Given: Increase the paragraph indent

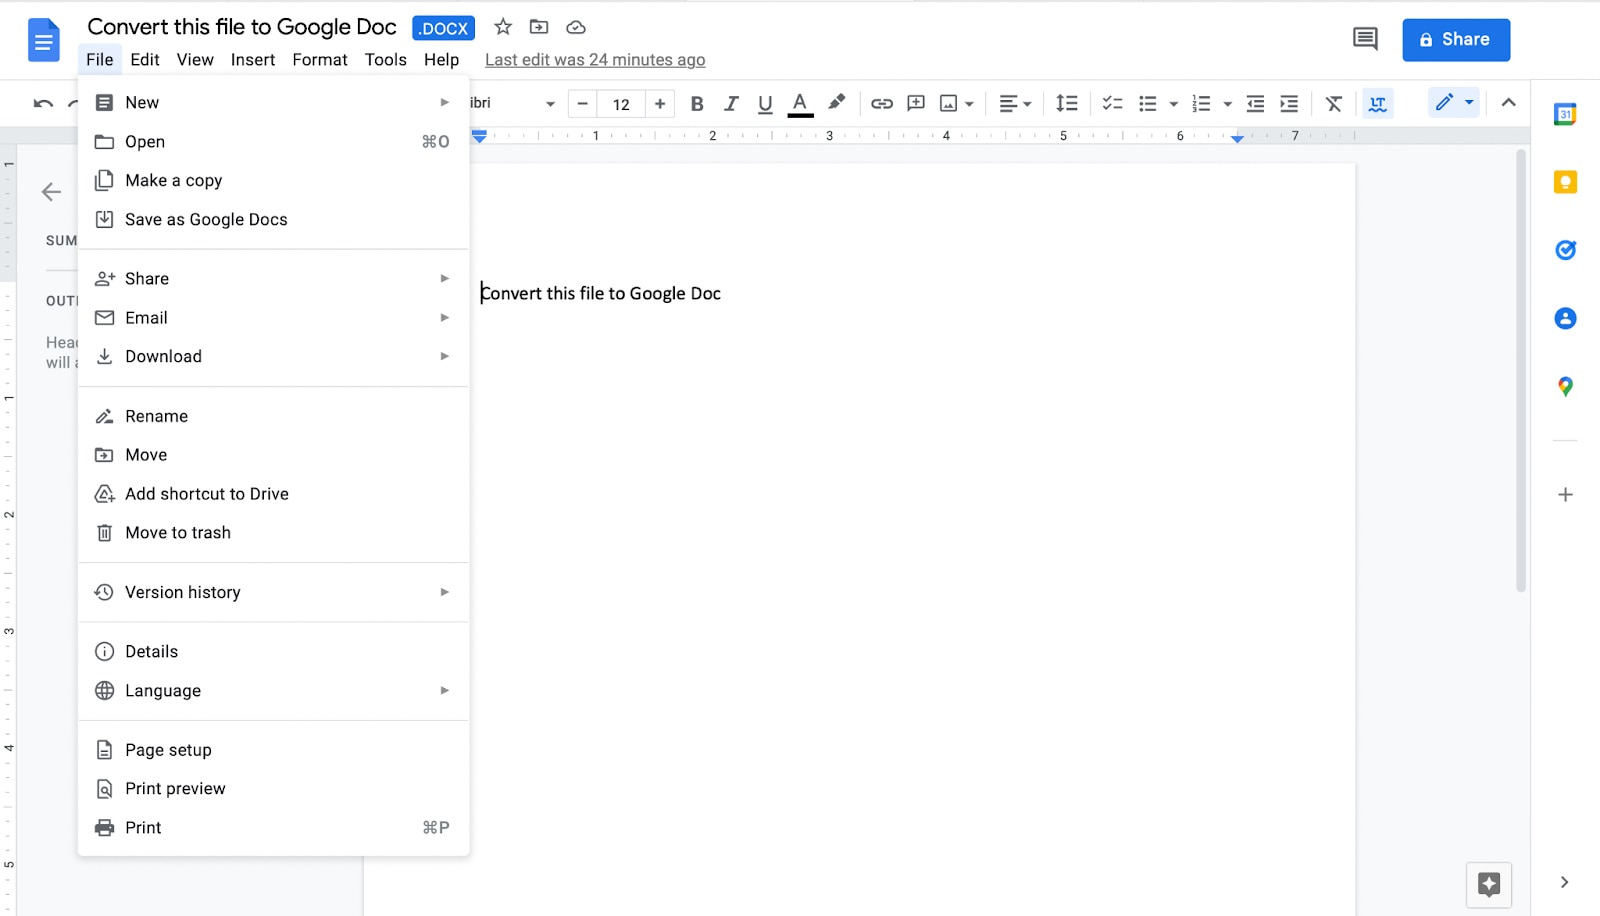Looking at the screenshot, I should (1289, 103).
